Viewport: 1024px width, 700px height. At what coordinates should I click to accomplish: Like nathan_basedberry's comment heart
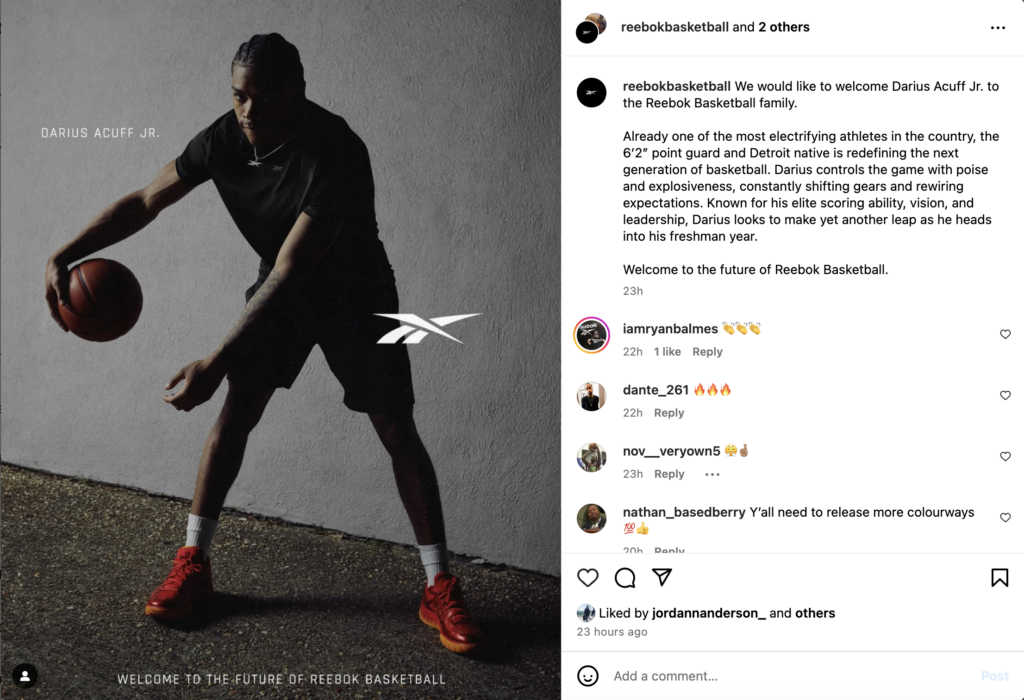pos(1005,518)
